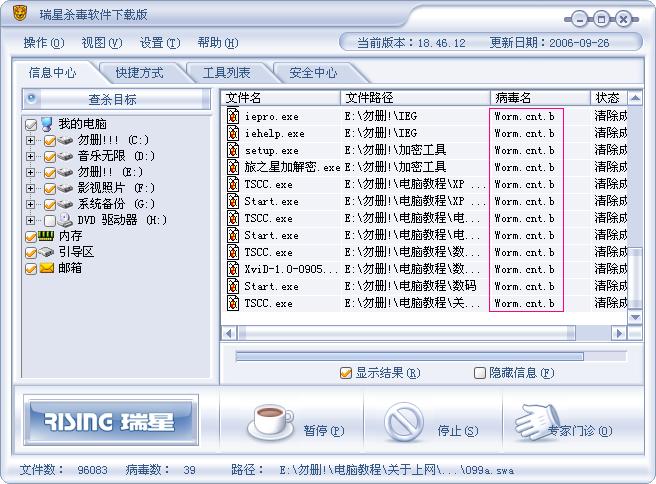Click the prohibition sign stop icon
The width and height of the screenshot is (656, 484).
pyautogui.click(x=404, y=423)
